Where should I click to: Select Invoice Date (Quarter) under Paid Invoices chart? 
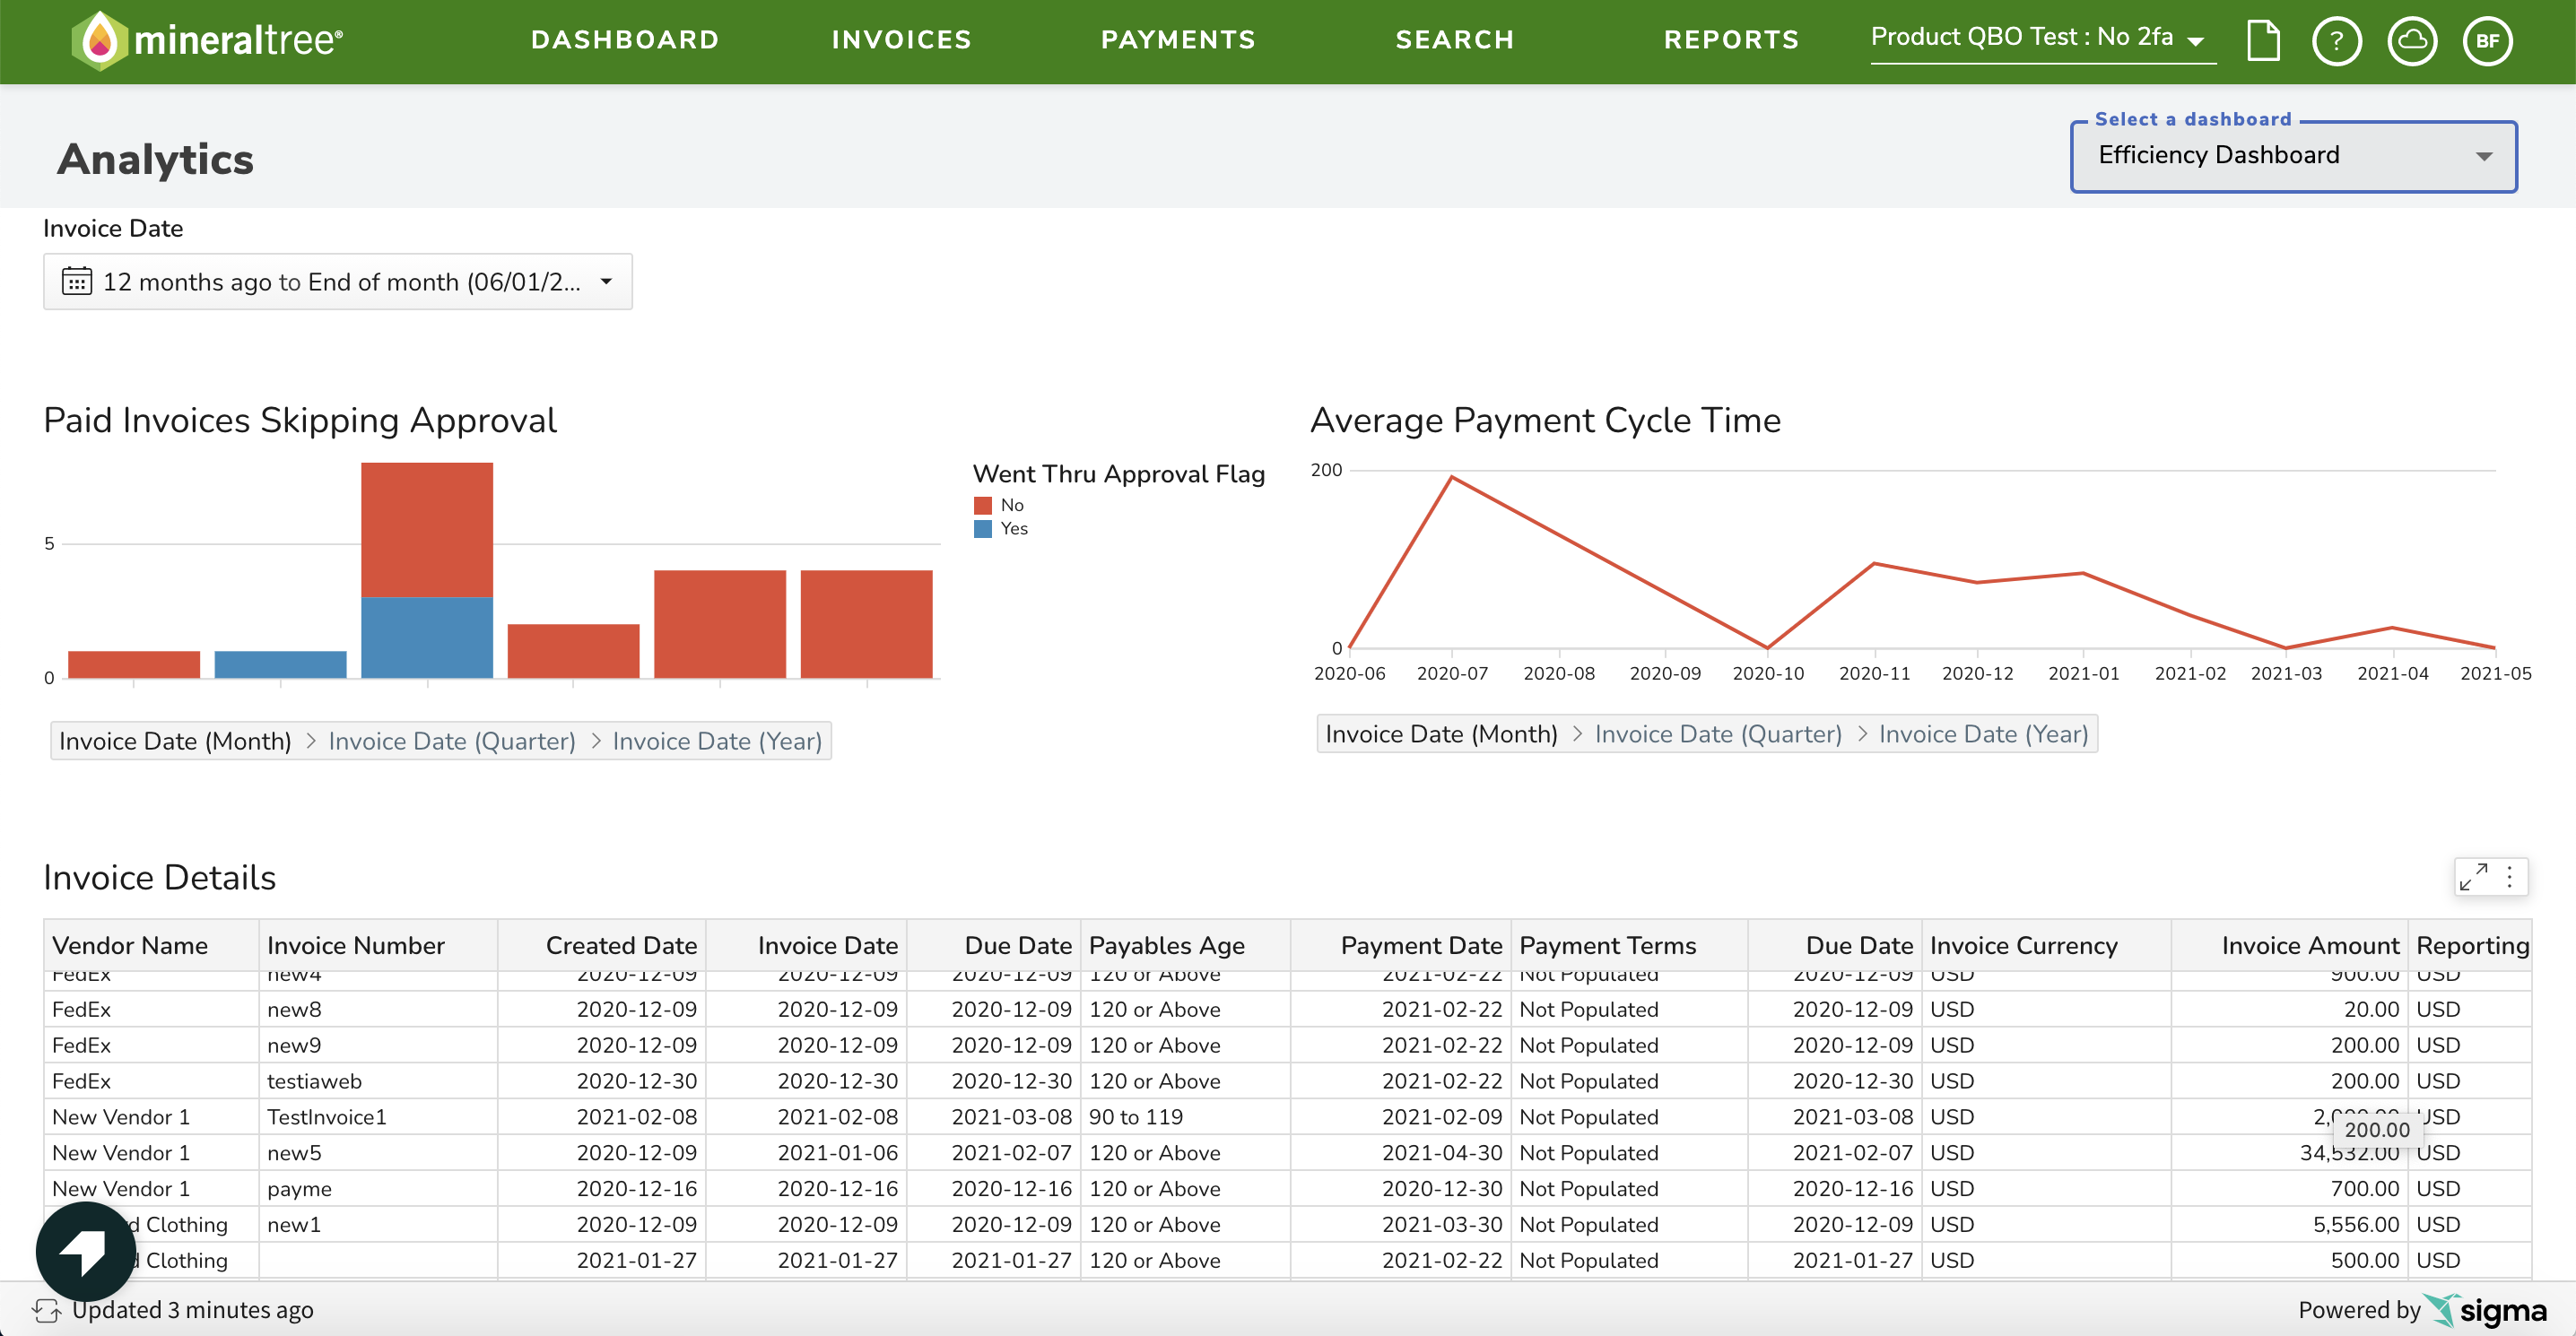(x=452, y=741)
